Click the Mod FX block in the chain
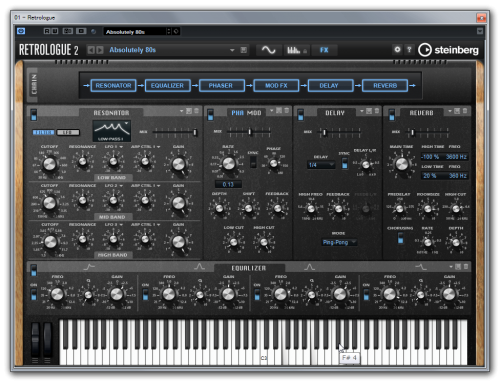 point(276,86)
